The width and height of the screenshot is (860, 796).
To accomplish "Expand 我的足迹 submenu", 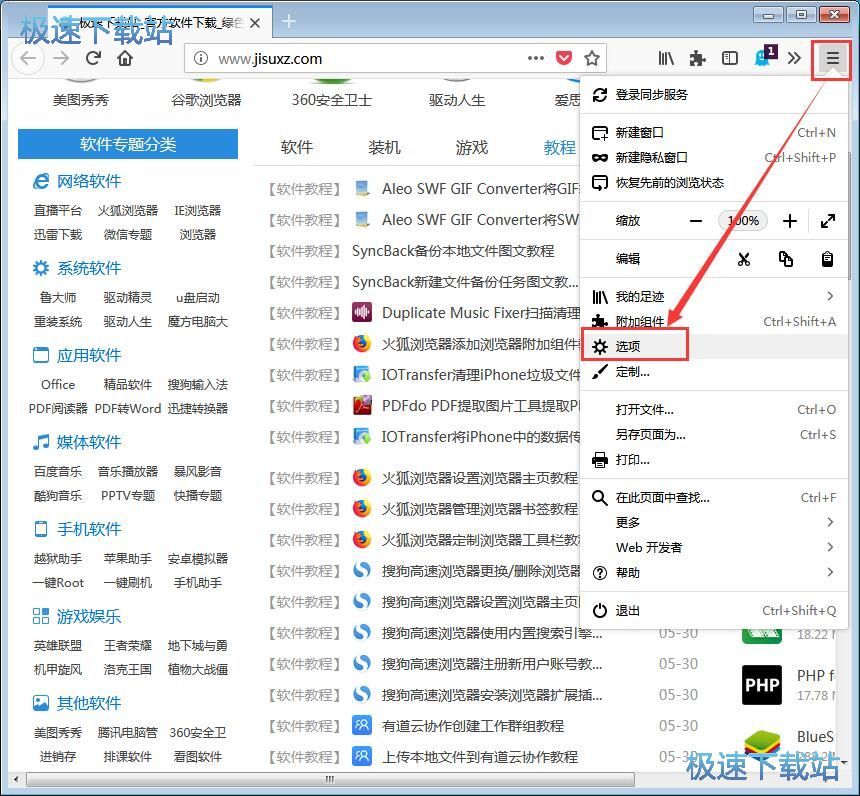I will (713, 297).
